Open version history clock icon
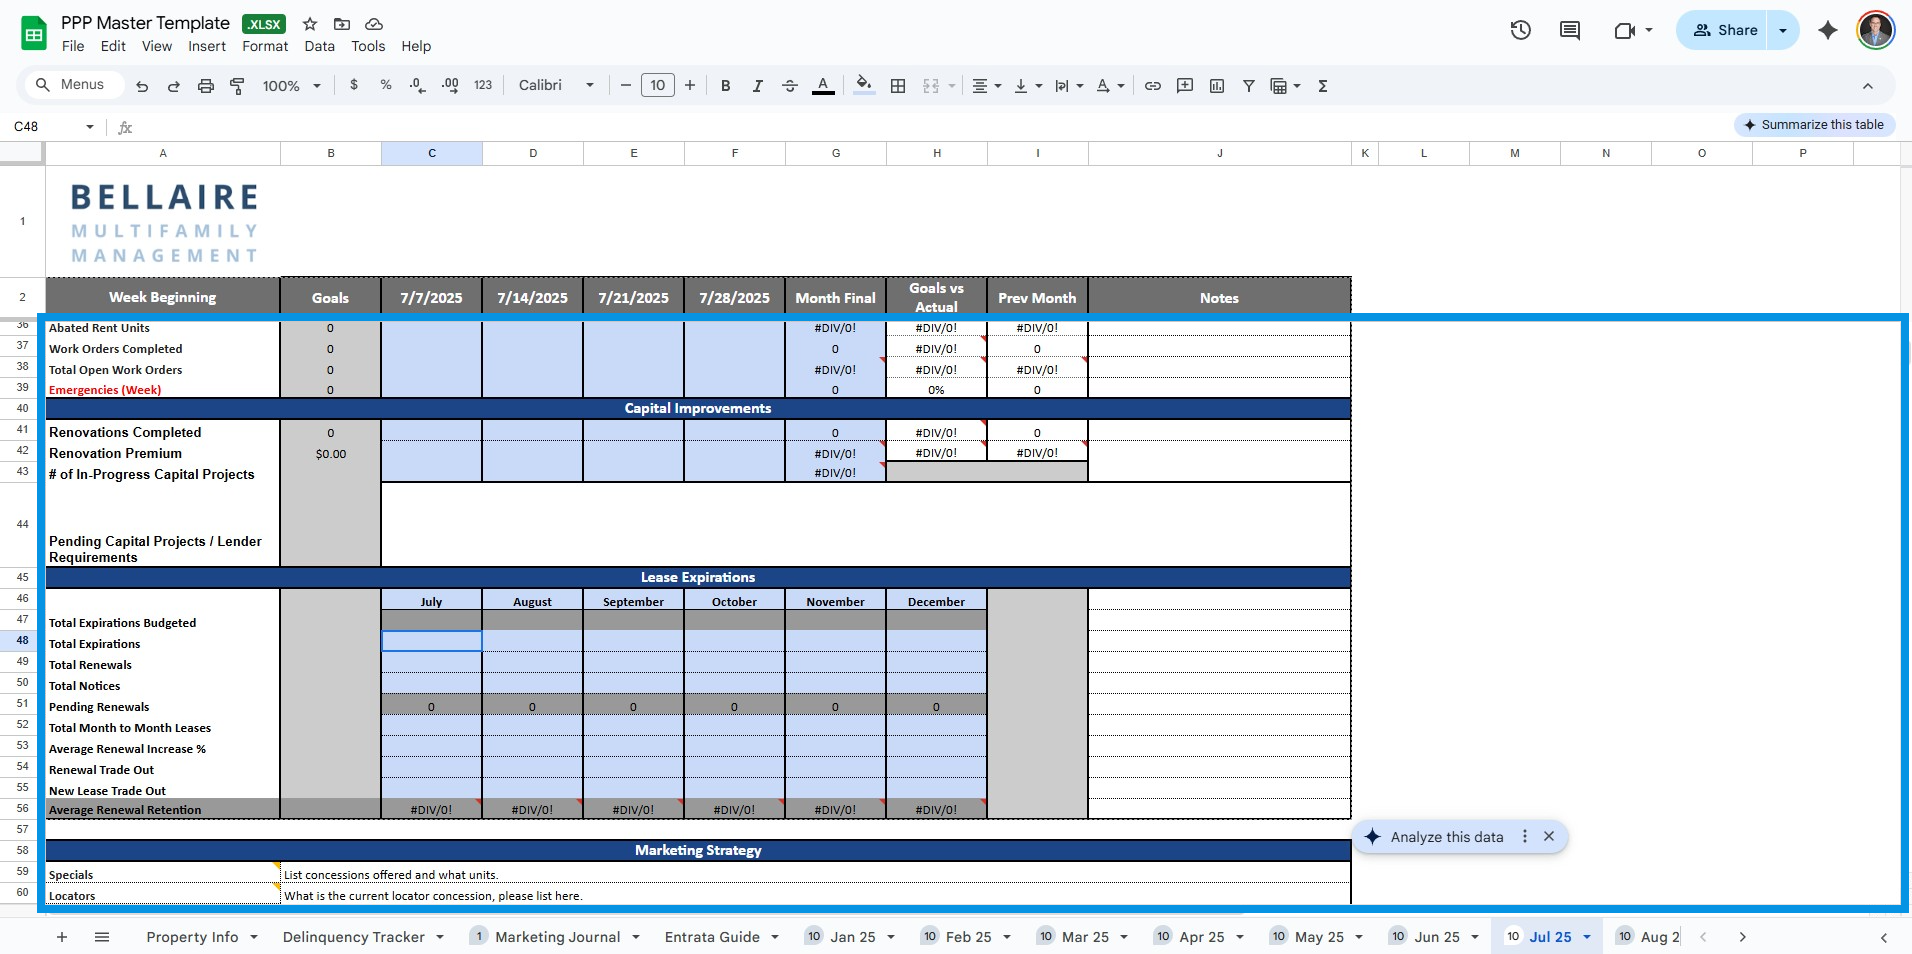This screenshot has height=954, width=1912. click(x=1520, y=30)
